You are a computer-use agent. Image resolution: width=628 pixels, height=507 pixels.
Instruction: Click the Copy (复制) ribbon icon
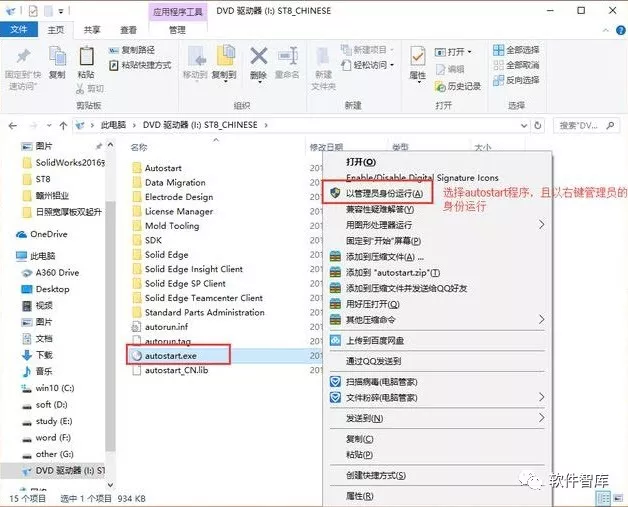(x=57, y=56)
